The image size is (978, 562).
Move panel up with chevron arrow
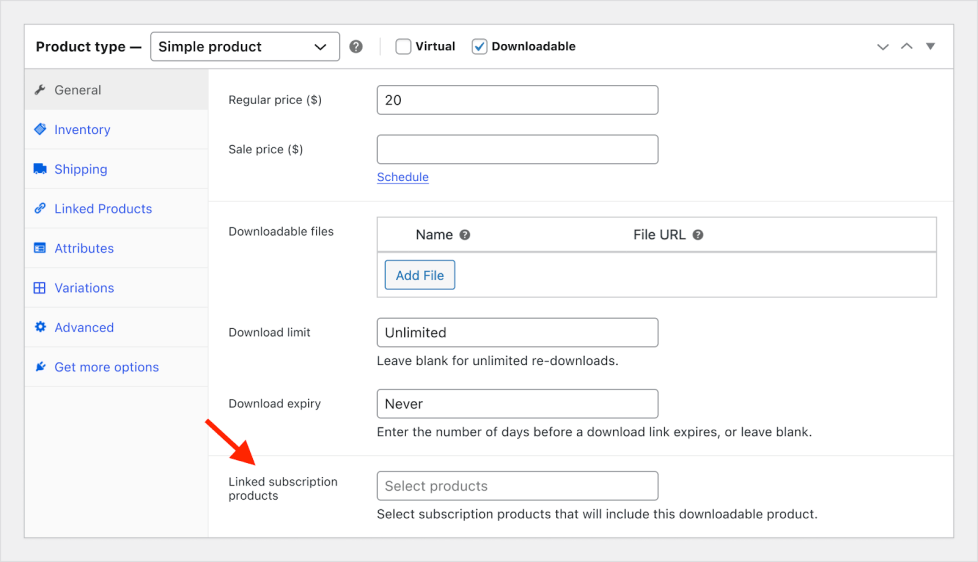click(x=906, y=46)
